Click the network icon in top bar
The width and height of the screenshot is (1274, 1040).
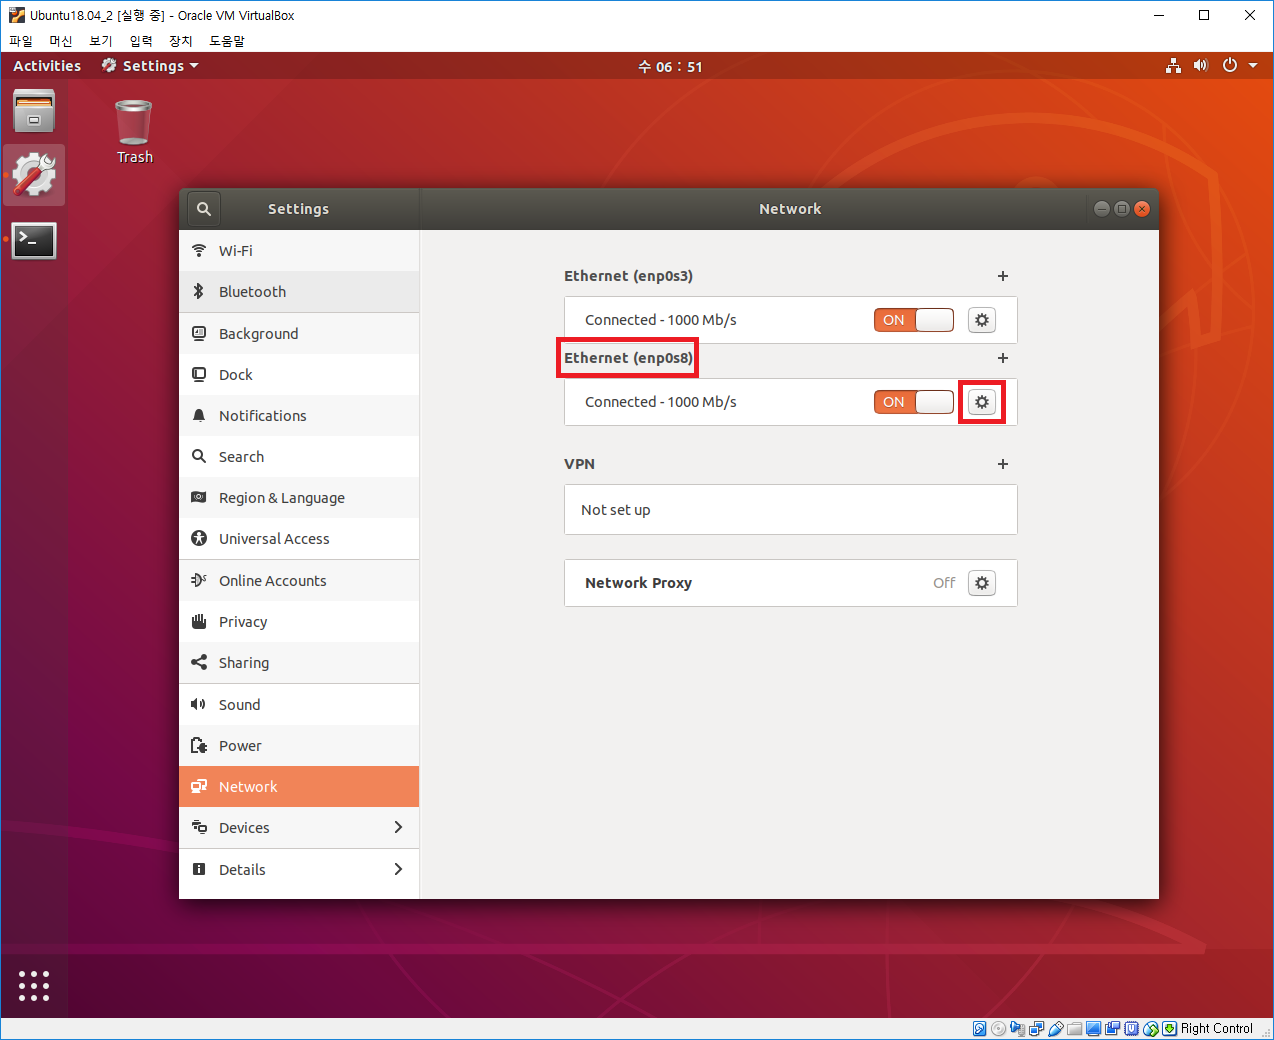point(1174,66)
